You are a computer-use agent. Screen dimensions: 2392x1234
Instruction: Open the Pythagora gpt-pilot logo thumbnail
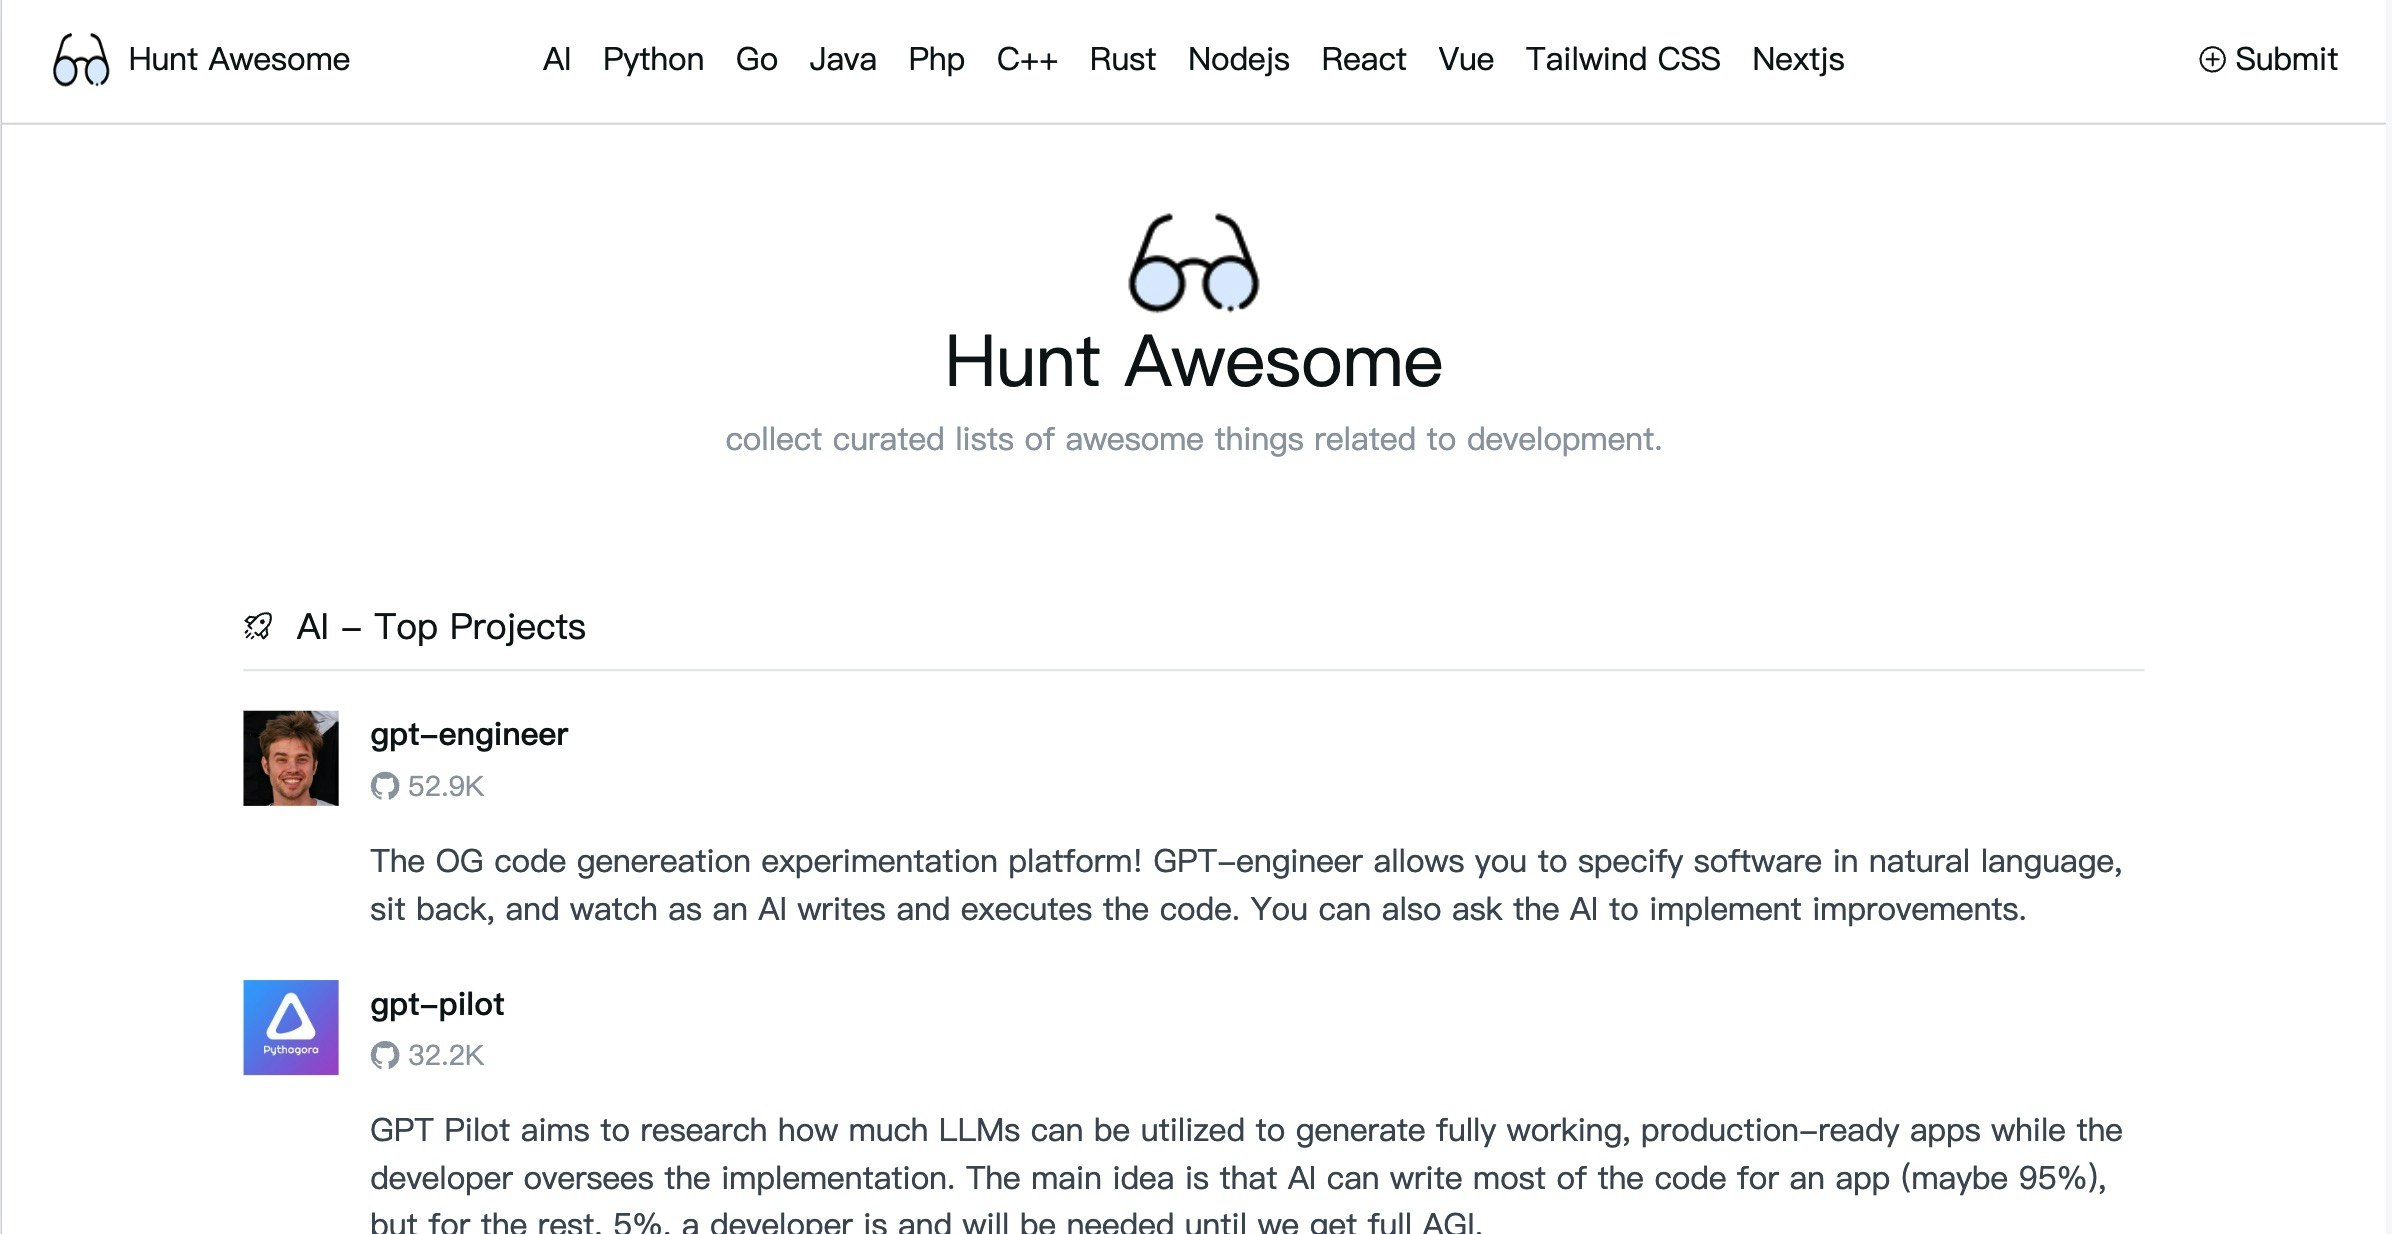pos(290,1027)
